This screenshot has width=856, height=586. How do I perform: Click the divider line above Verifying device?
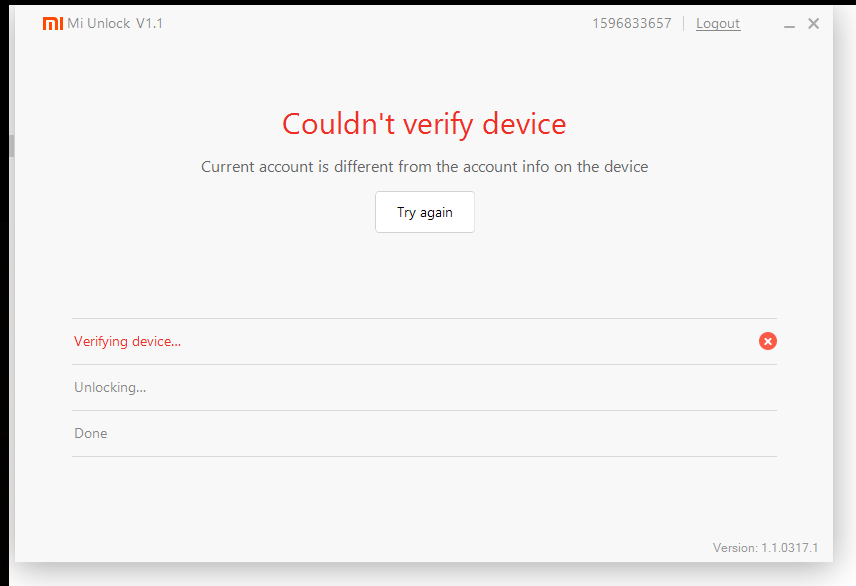tap(424, 319)
